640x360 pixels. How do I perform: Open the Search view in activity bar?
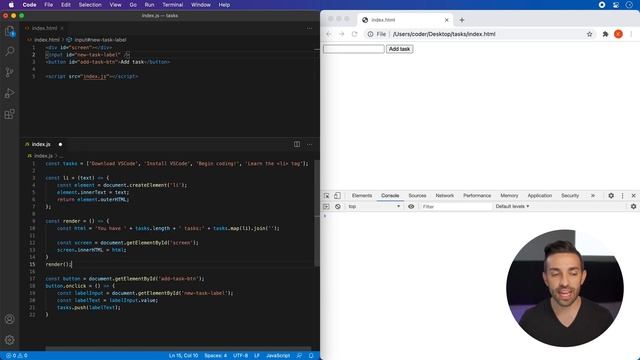point(9,51)
